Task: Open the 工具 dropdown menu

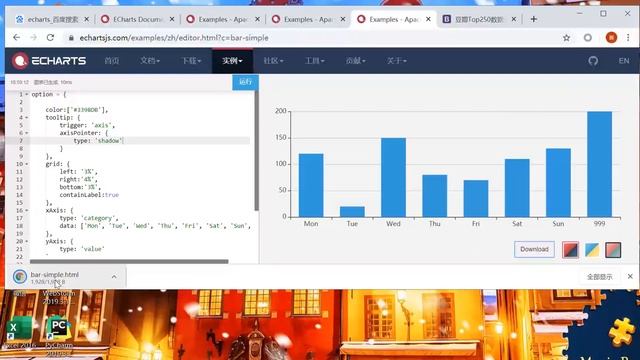Action: coord(314,61)
